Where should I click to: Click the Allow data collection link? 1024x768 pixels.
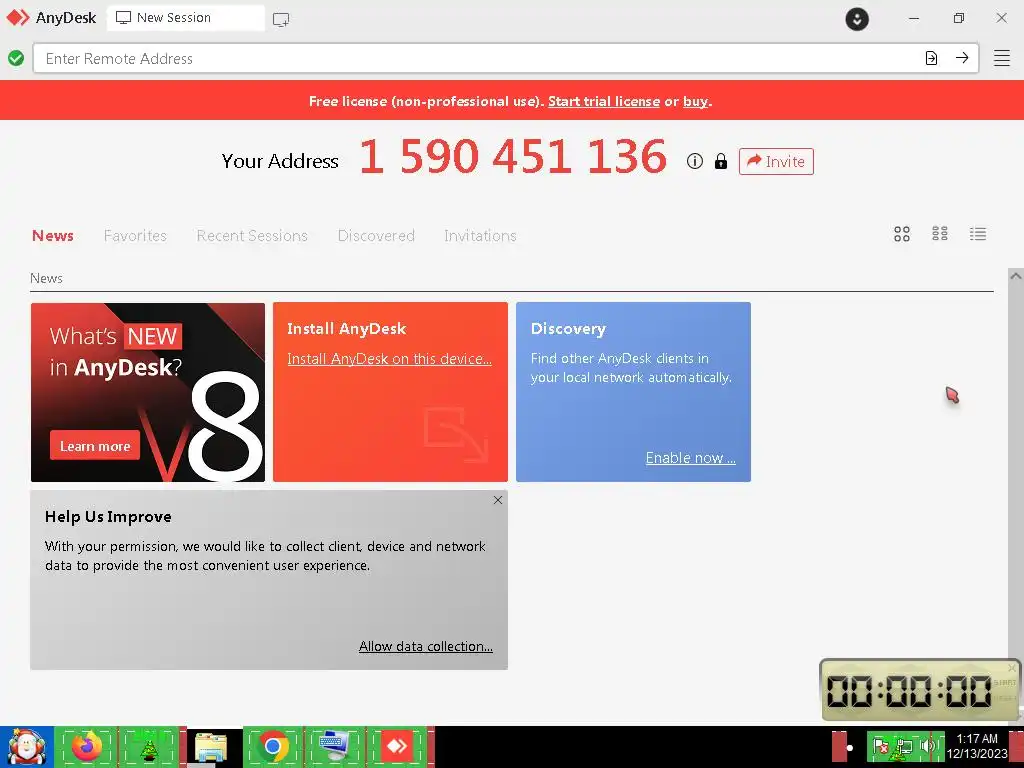426,646
